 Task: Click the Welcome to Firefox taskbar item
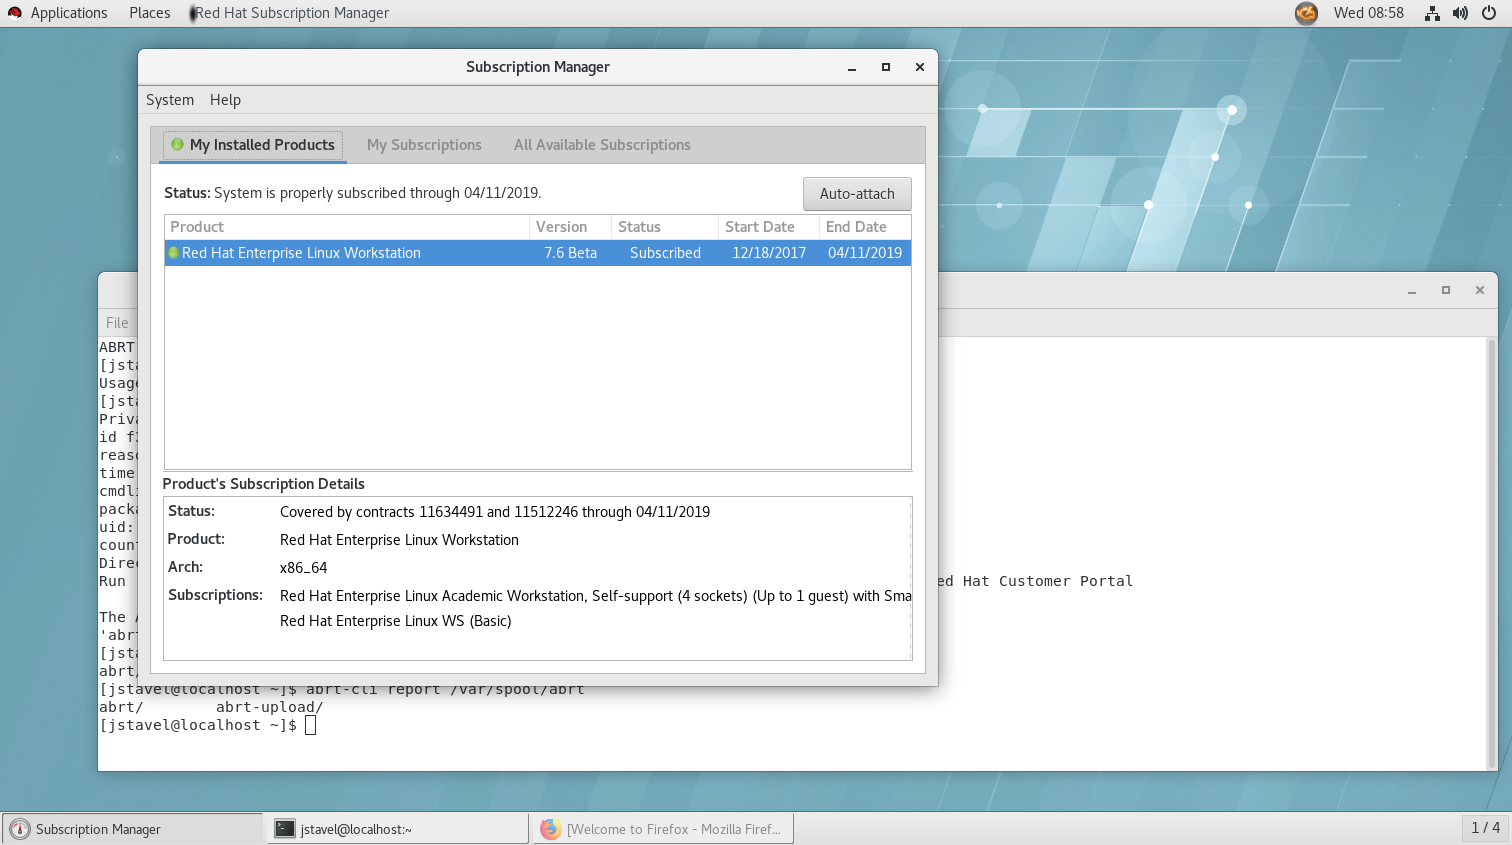coord(664,829)
